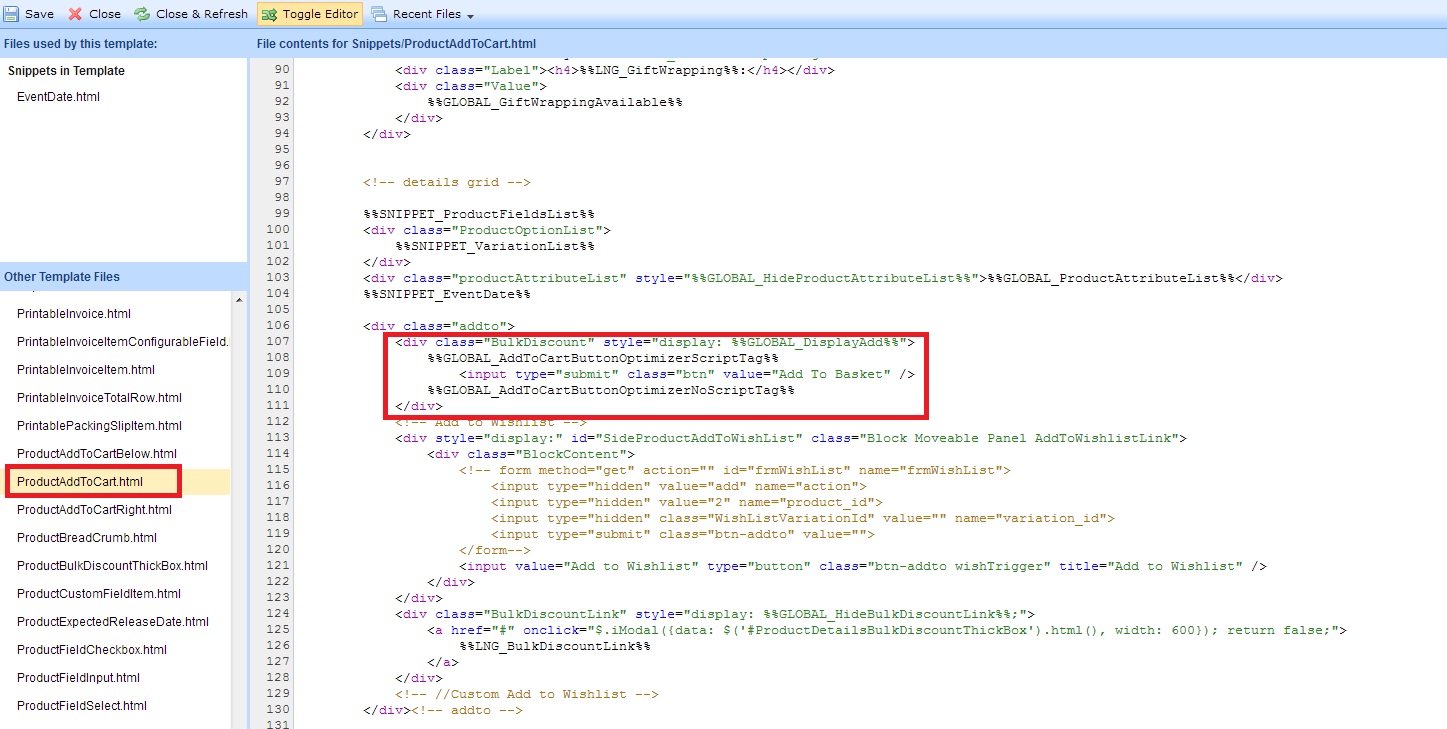The width and height of the screenshot is (1447, 729).
Task: Open PrintablePackingSlipItem.html file
Action: (x=99, y=426)
